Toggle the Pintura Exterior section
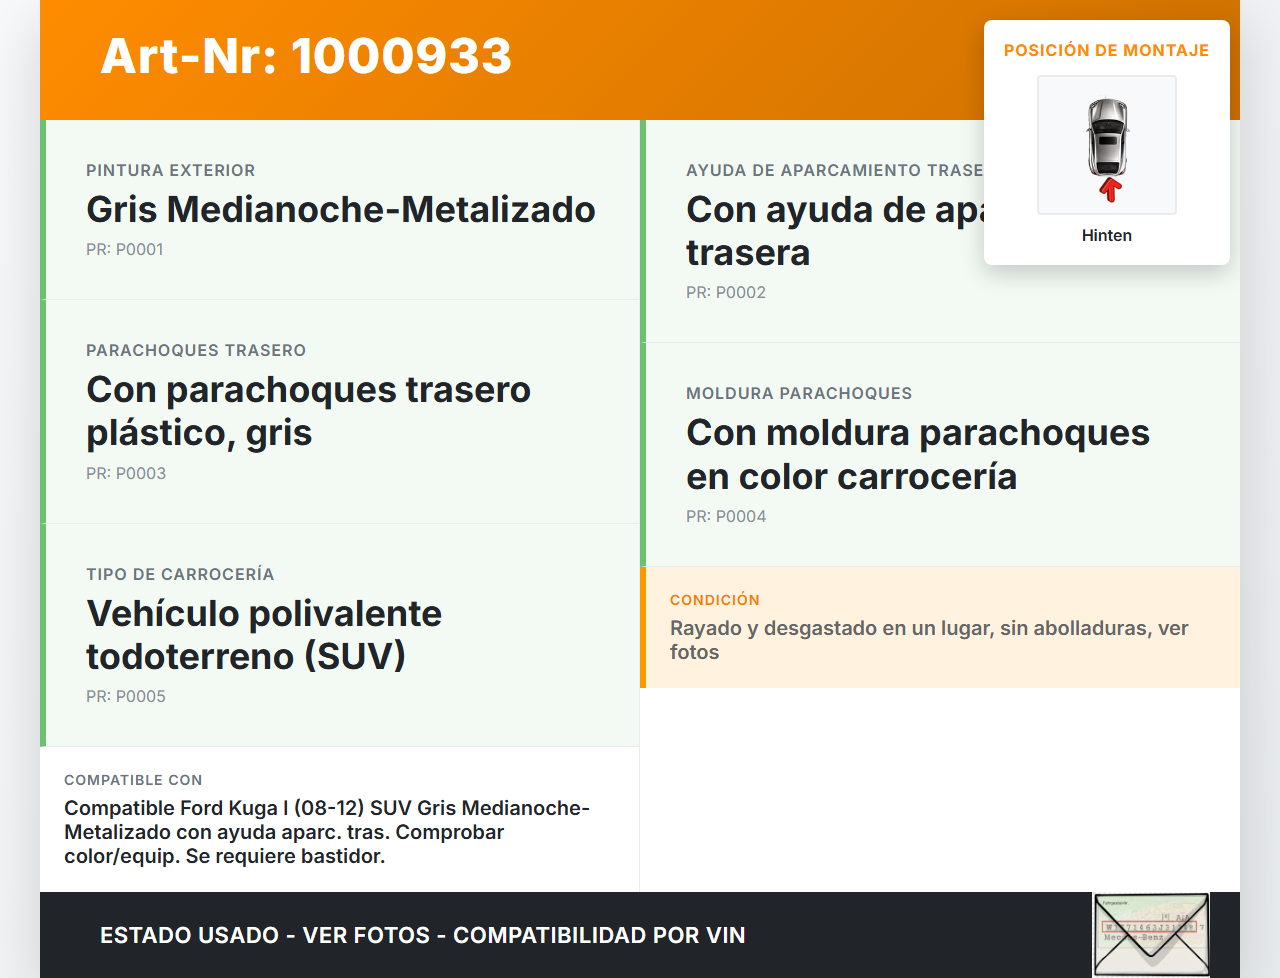 click(340, 208)
